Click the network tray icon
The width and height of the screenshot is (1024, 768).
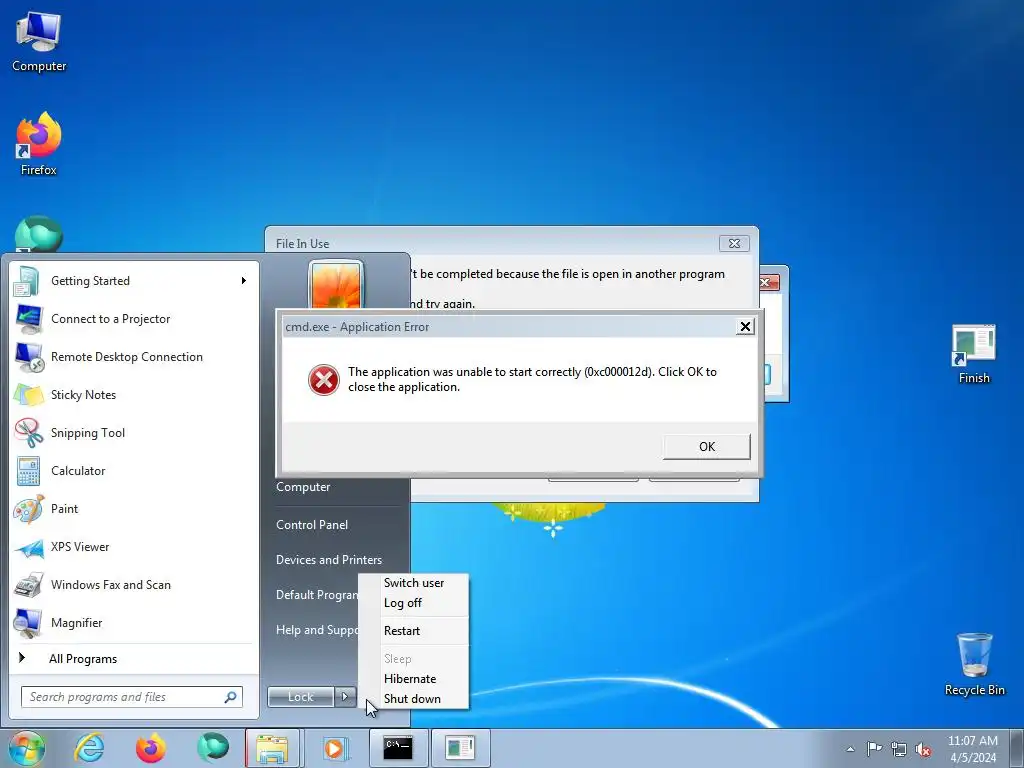tap(899, 749)
